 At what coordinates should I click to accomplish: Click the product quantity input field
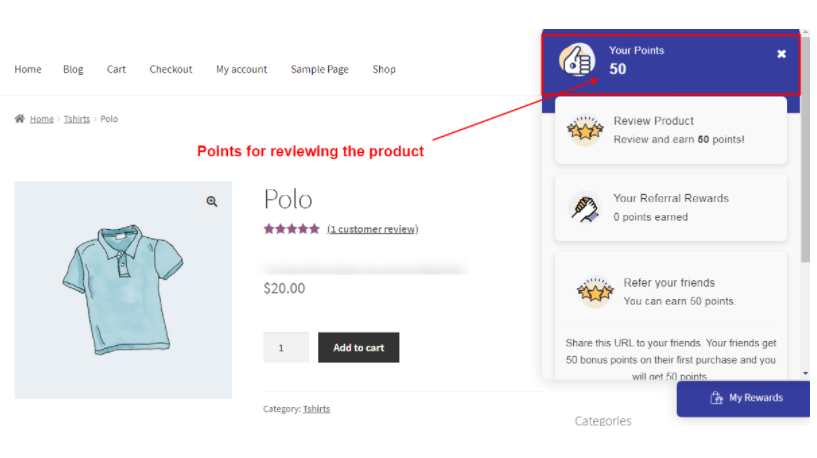click(285, 347)
